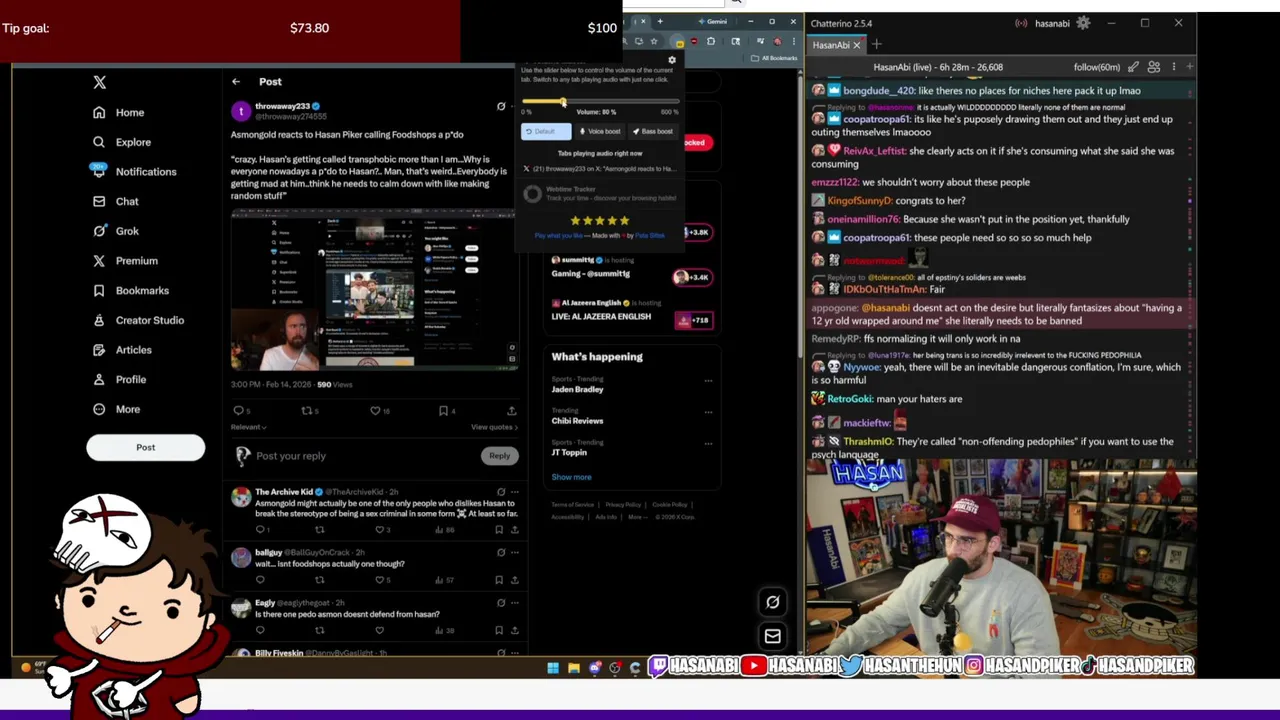Click the Gemini button in Chrome
Viewport: 1280px width, 720px height.
(x=714, y=21)
